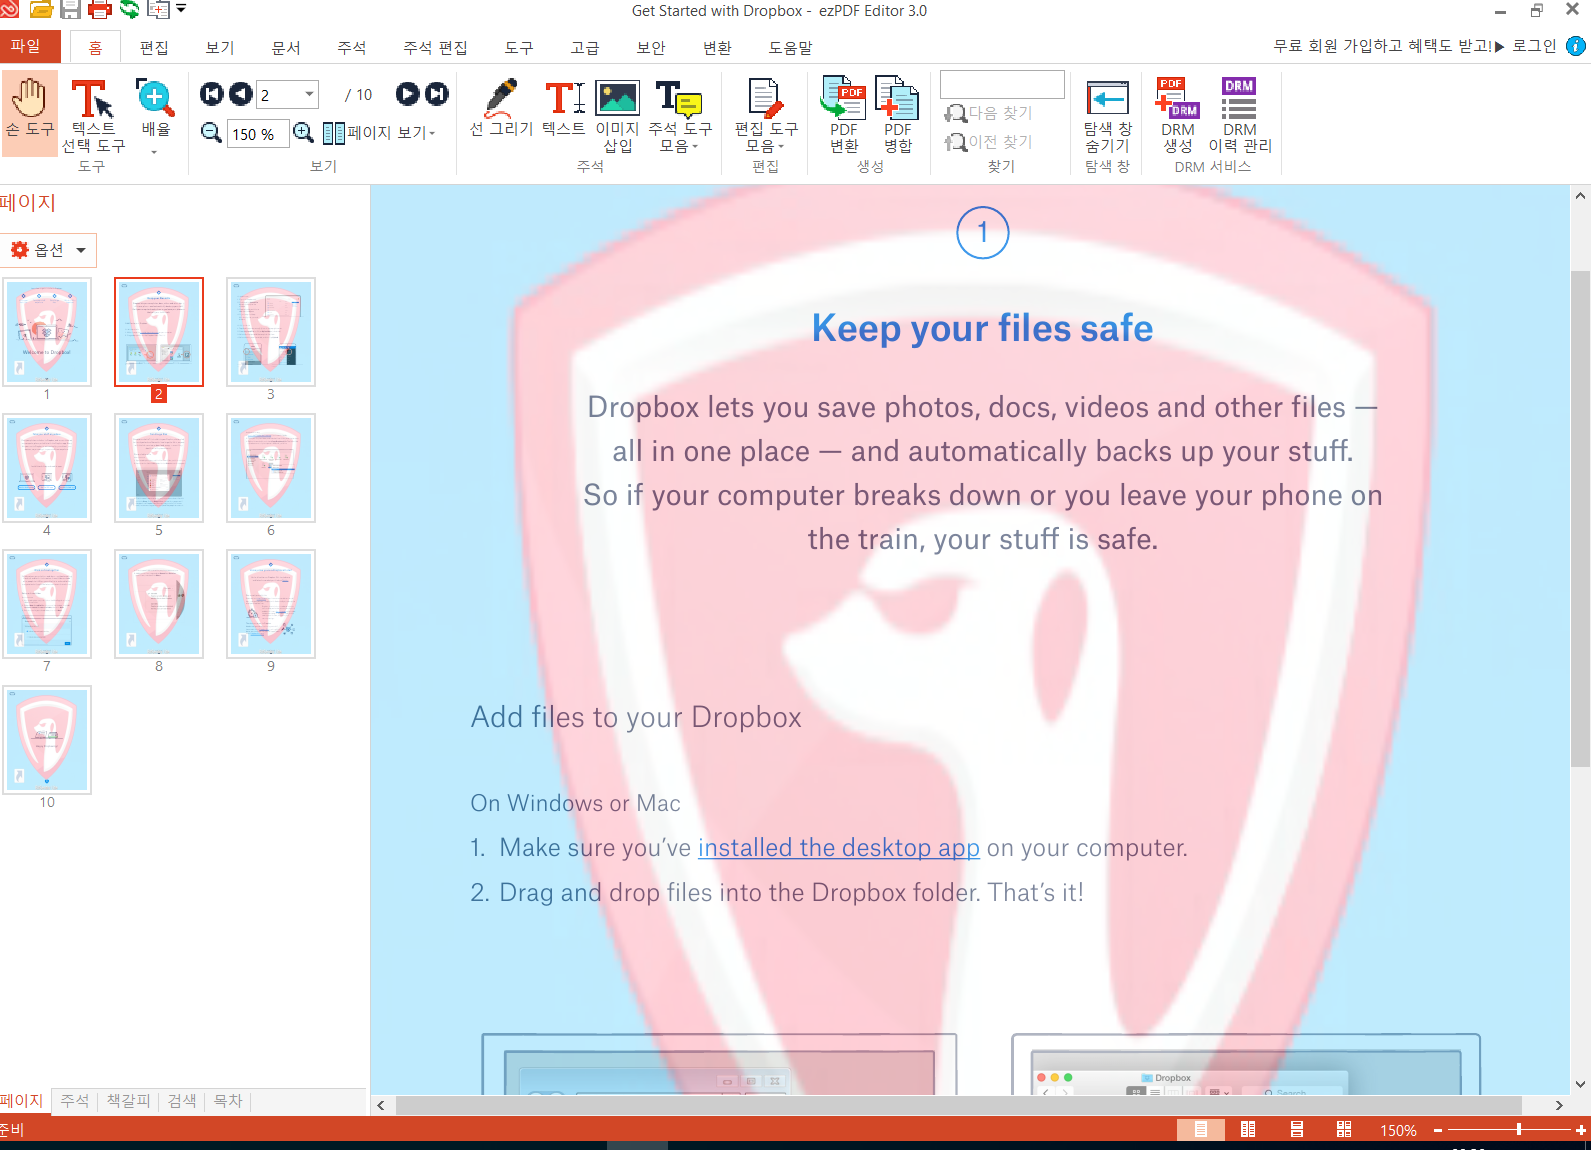
Task: Select the Hand tool (손 도구)
Action: (29, 112)
